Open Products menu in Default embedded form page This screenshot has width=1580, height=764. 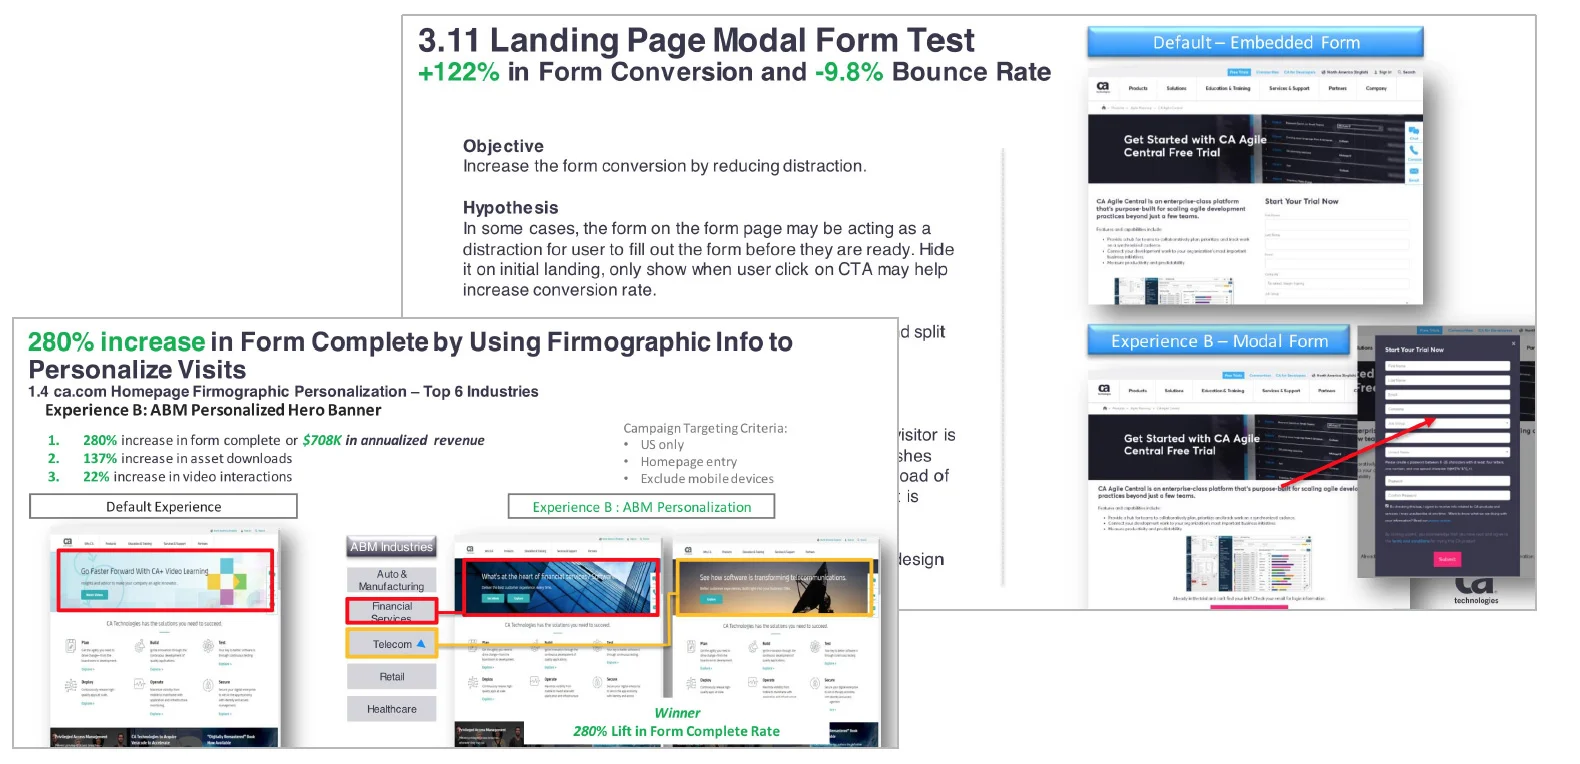1138,88
